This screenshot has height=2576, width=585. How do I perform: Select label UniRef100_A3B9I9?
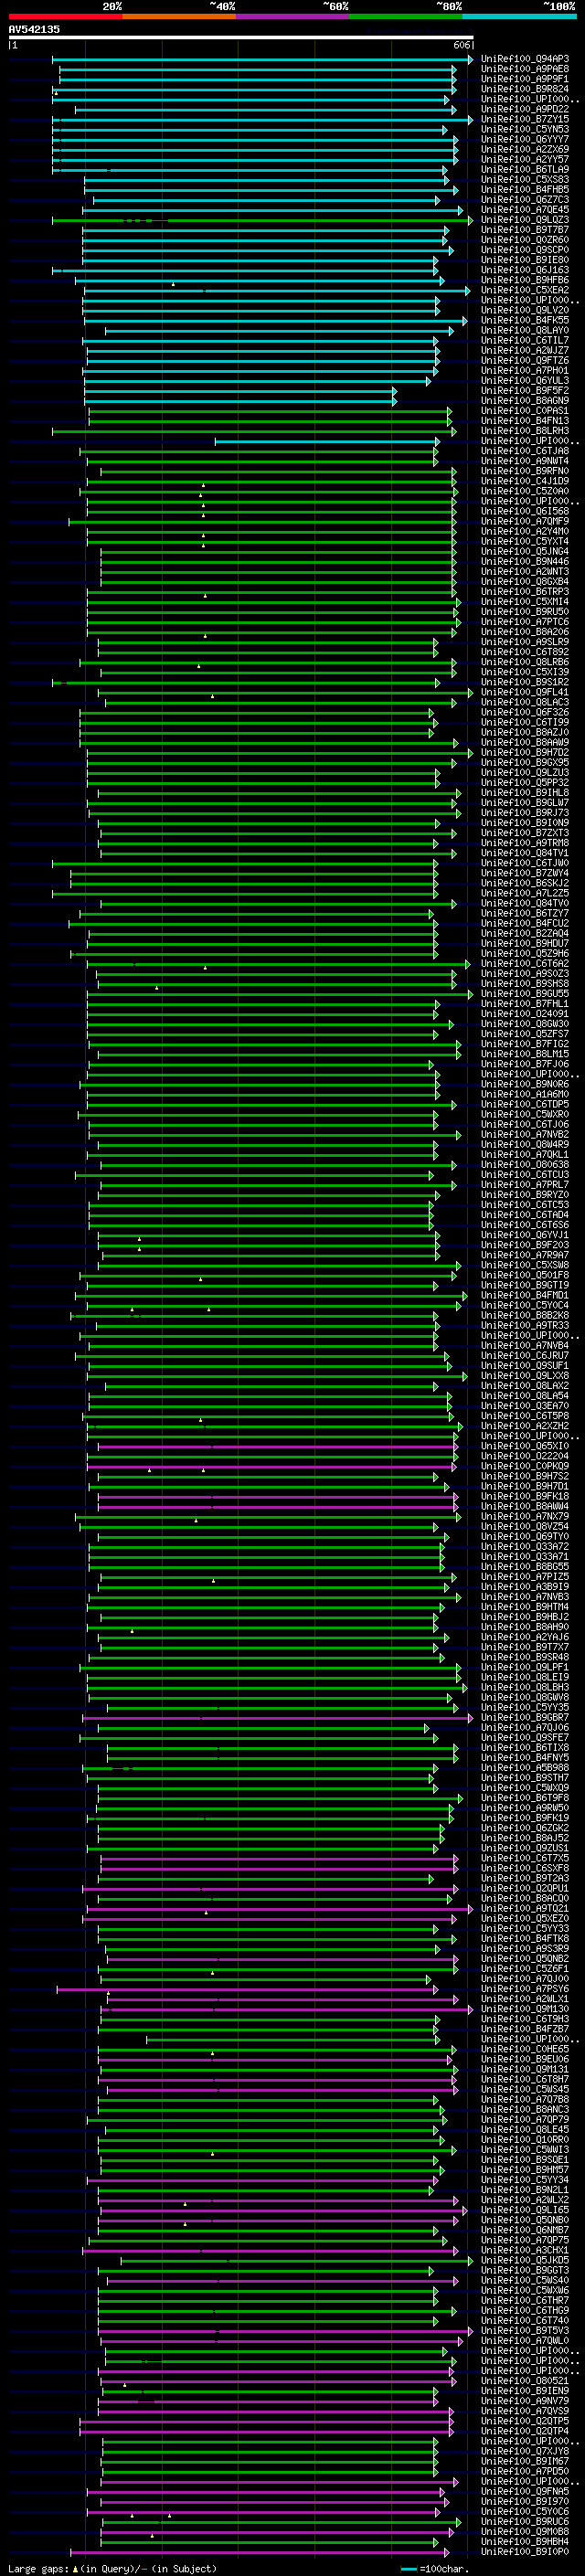525,1587
